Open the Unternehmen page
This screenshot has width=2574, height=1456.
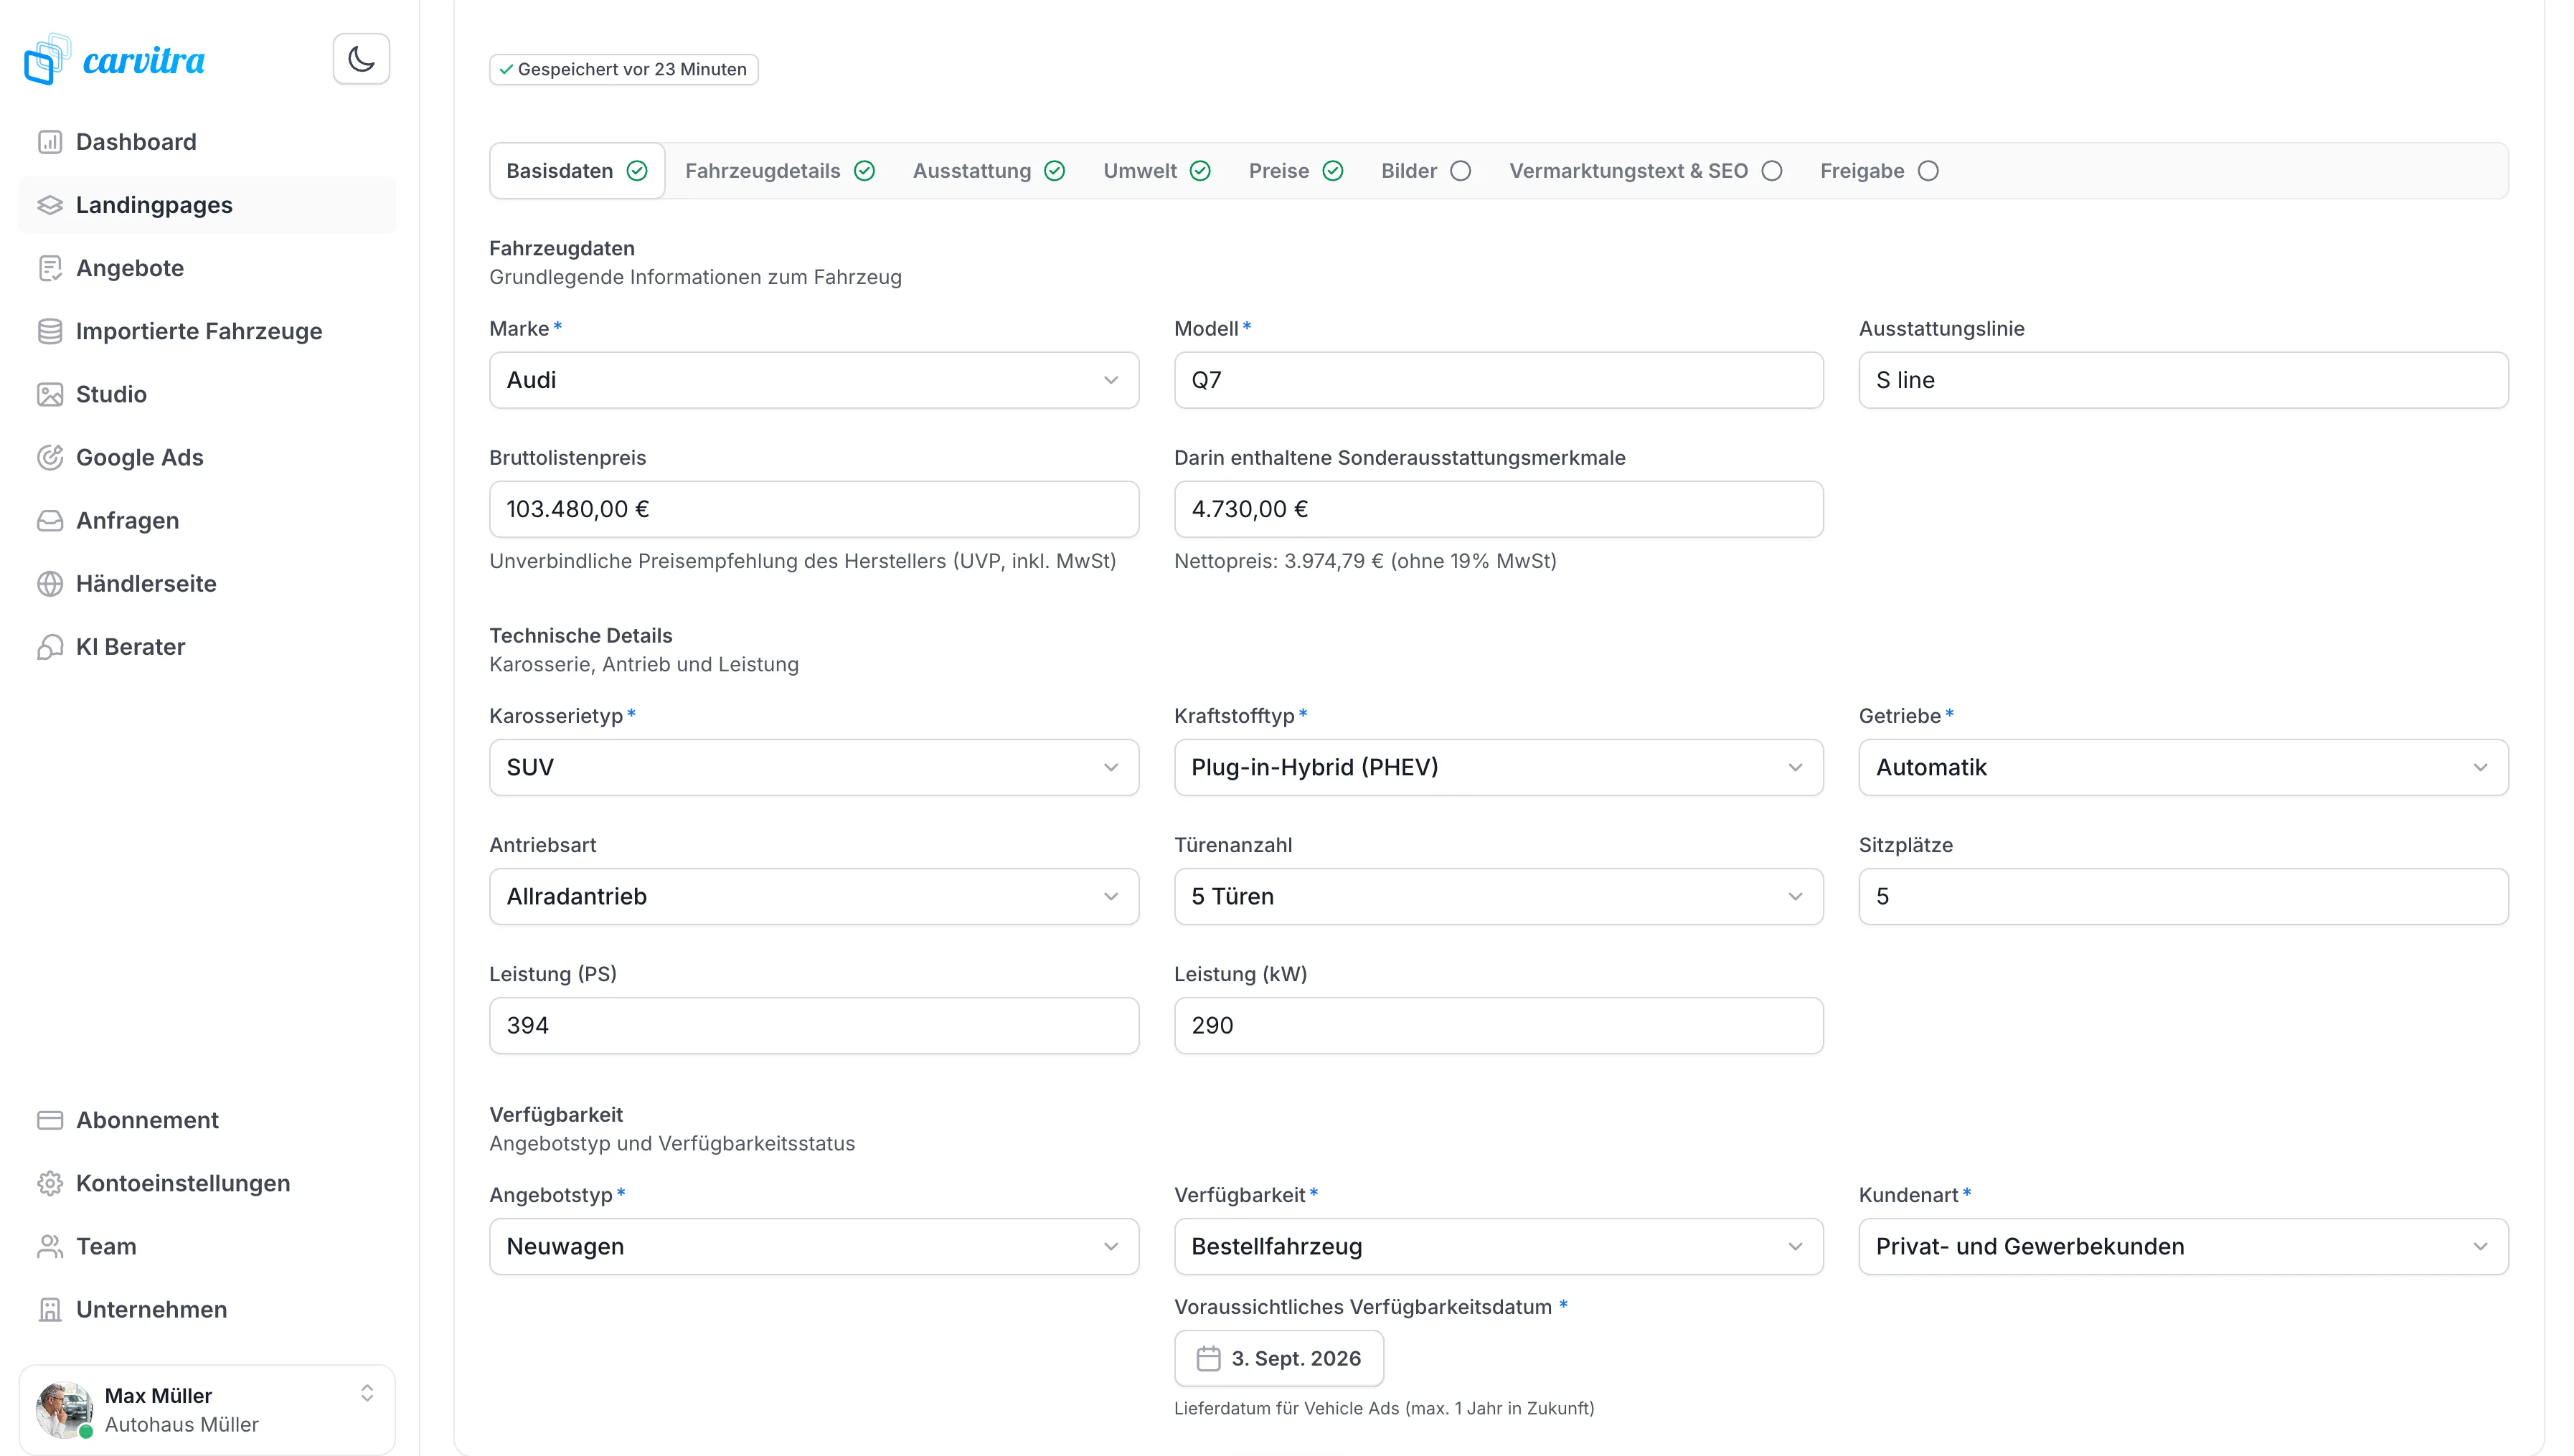(x=207, y=1309)
